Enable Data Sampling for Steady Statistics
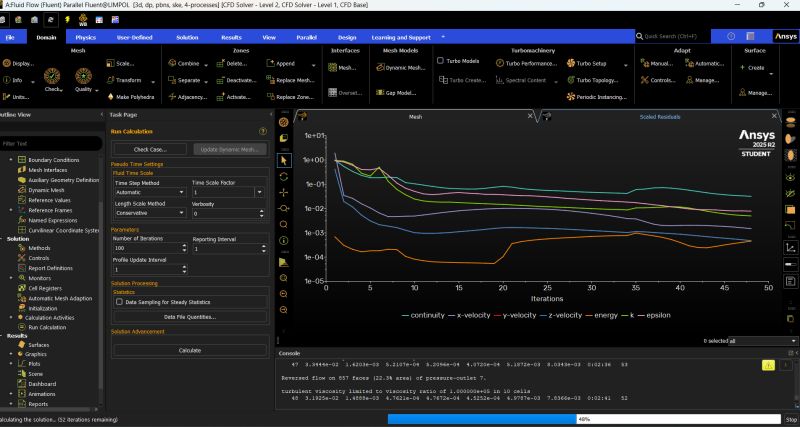 tap(119, 302)
